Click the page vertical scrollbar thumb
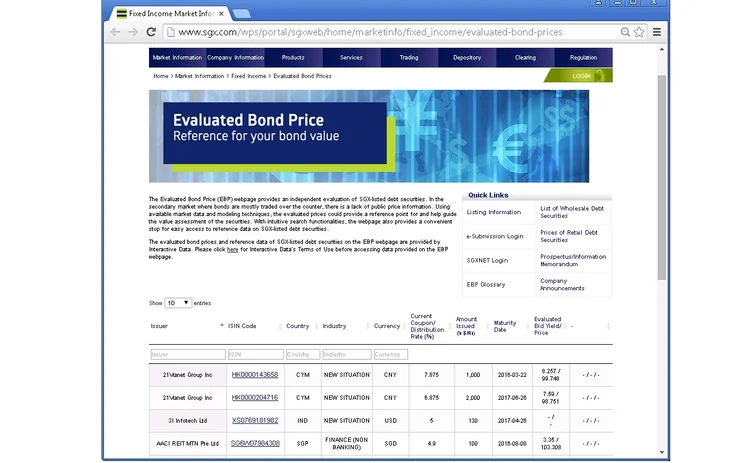The image size is (750, 463). click(x=662, y=177)
